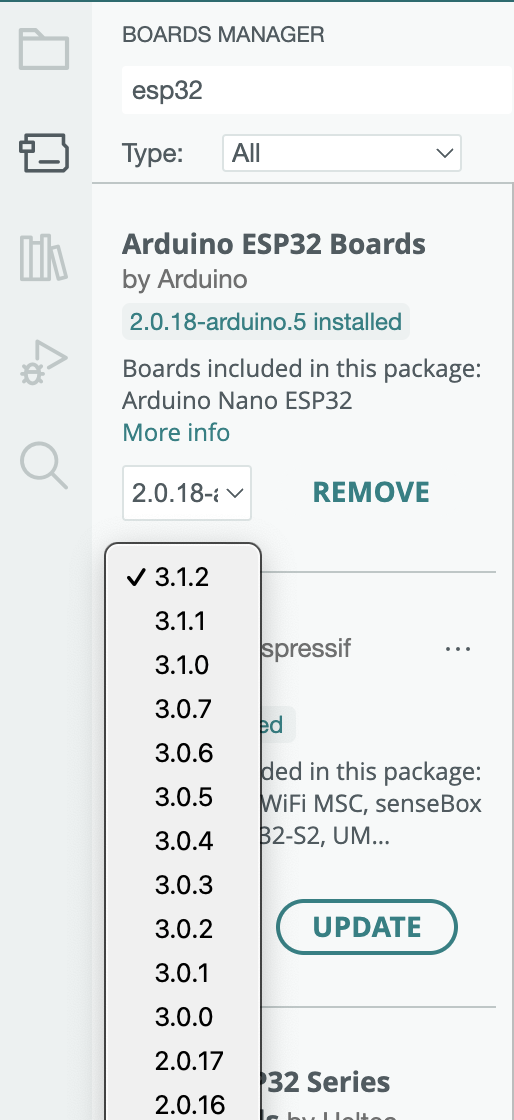Open the Debug sidebar icon
This screenshot has width=514, height=1120.
44,362
